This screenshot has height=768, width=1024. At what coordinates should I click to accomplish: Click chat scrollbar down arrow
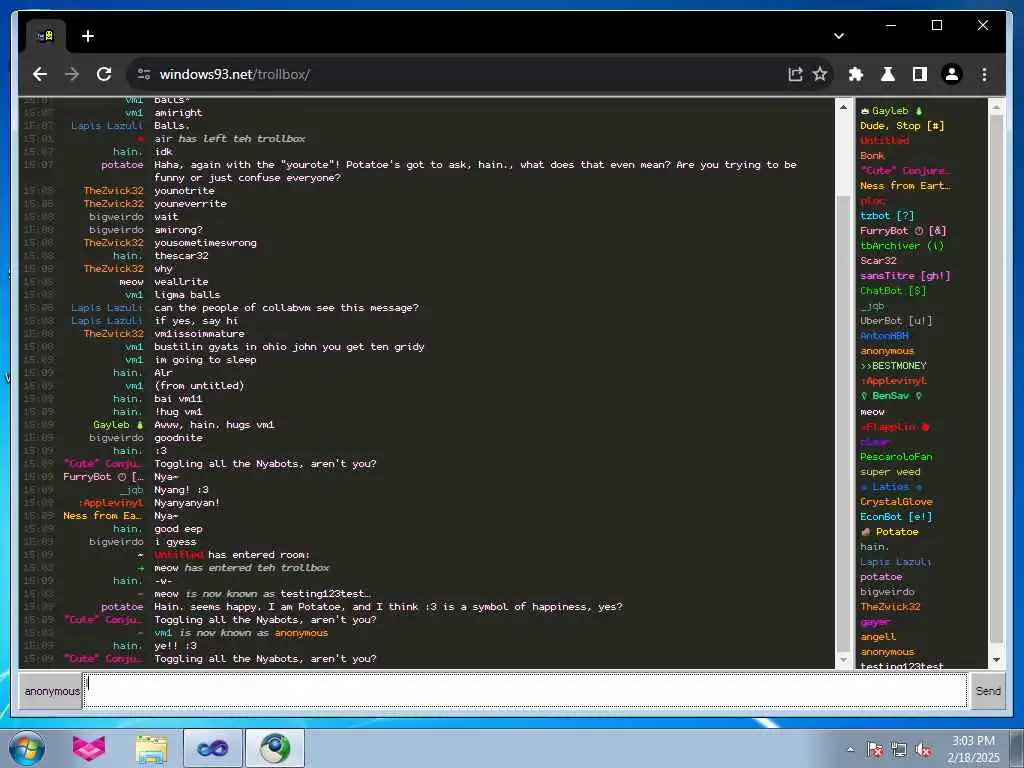coord(843,660)
